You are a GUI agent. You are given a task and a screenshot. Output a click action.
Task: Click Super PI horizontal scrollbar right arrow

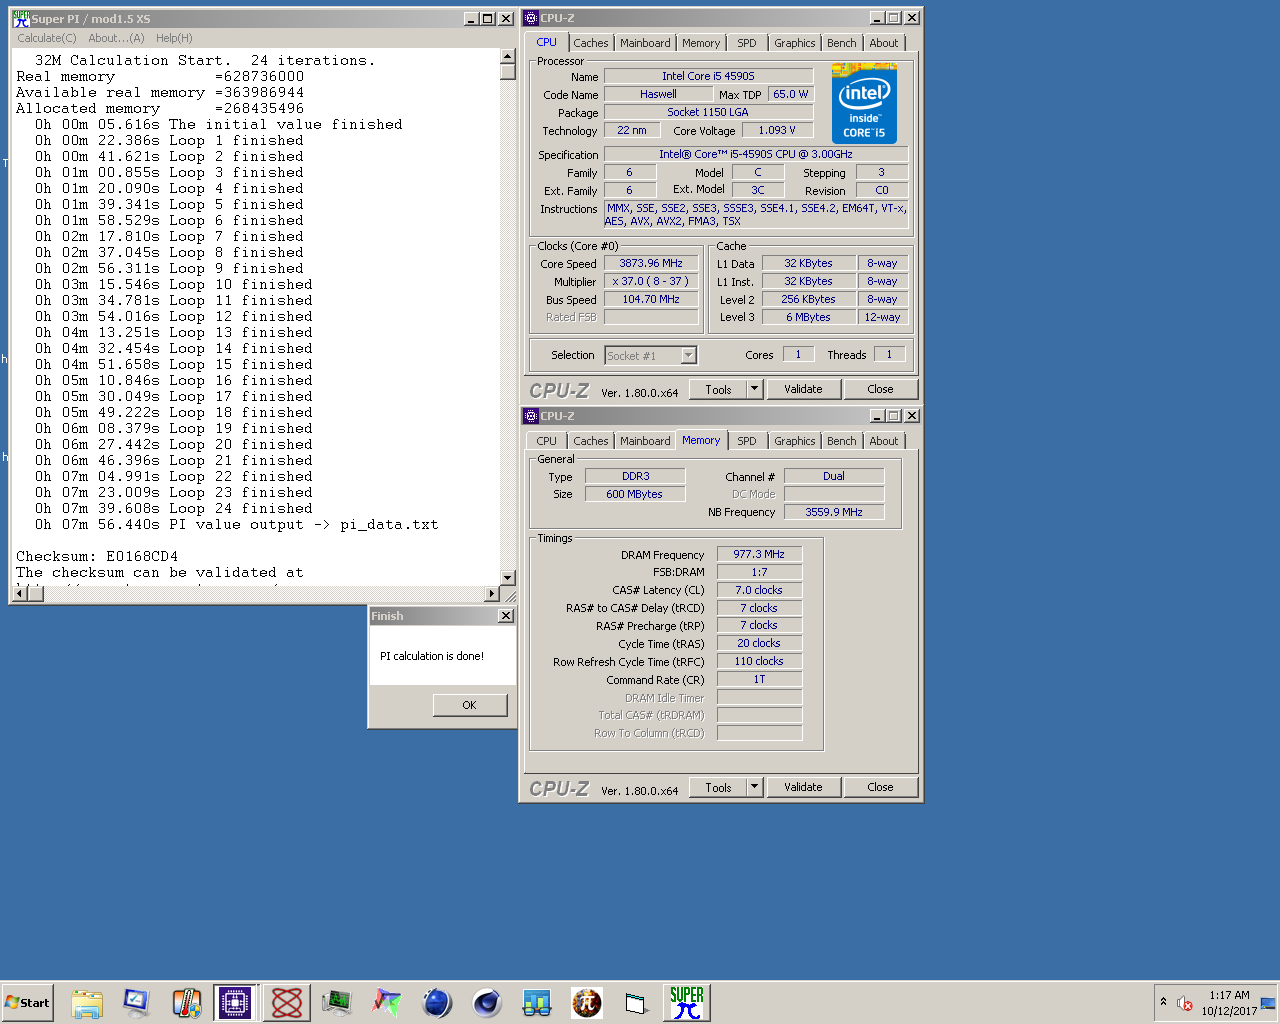(x=491, y=593)
